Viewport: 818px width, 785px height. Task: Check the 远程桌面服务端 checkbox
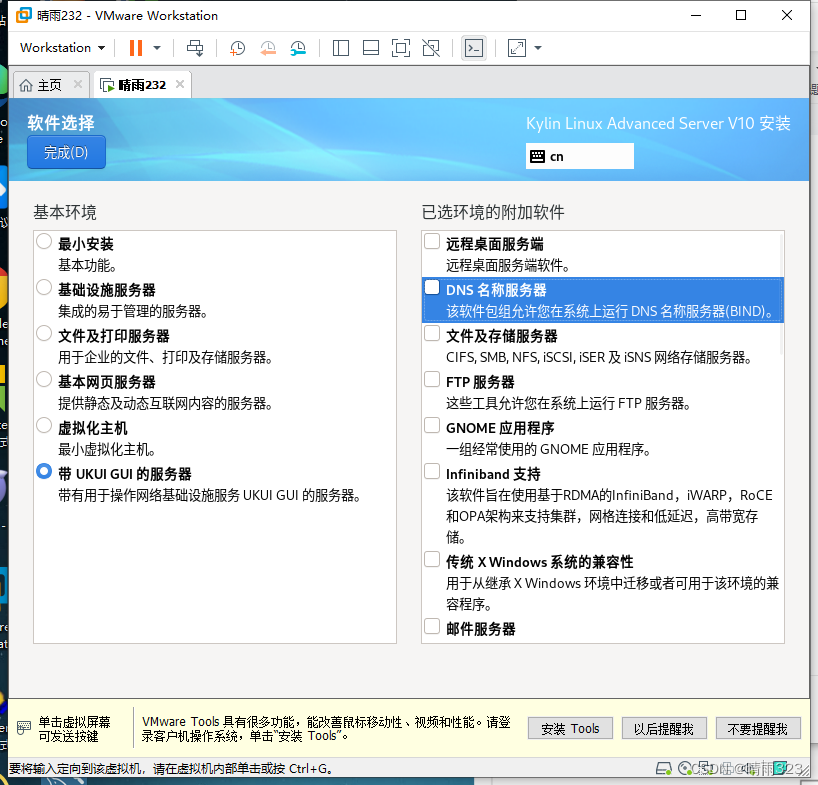tap(432, 241)
